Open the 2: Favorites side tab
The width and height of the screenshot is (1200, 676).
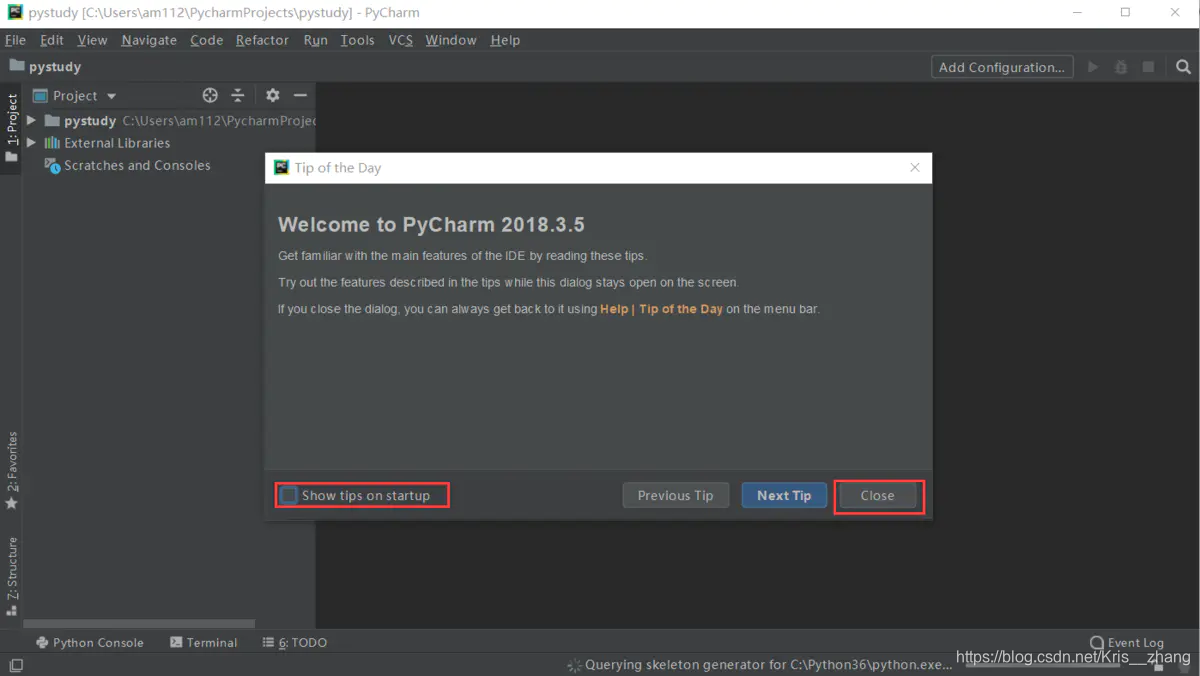(12, 470)
